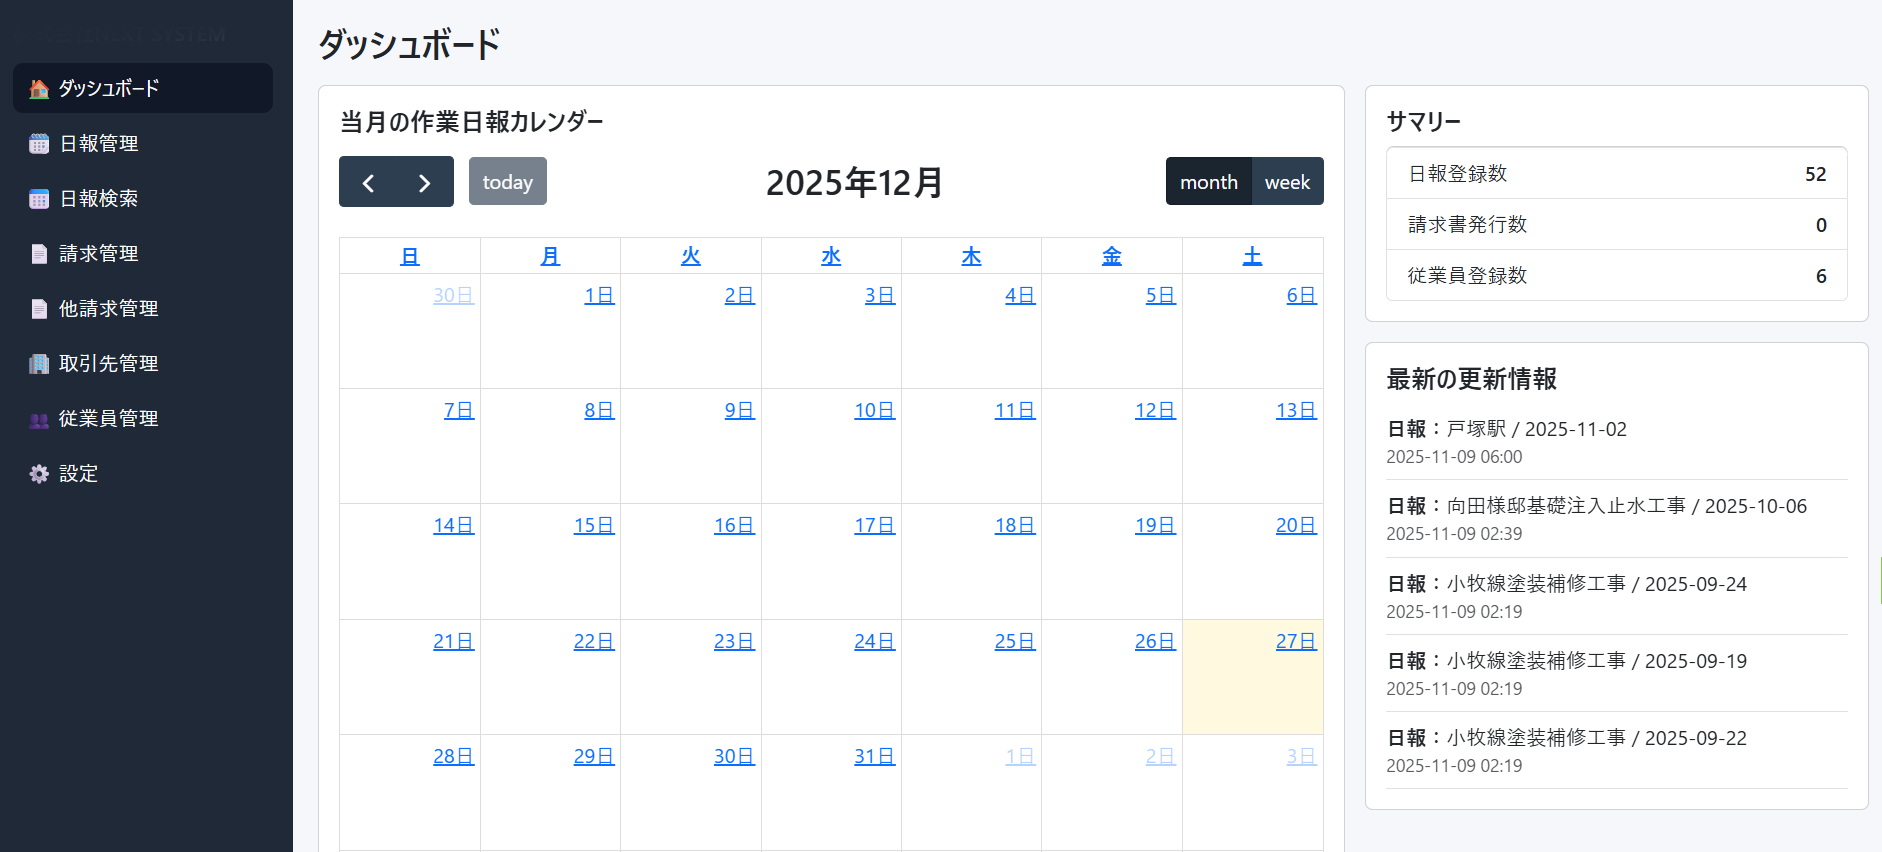
Task: Switch calendar to month view
Action: pos(1208,182)
